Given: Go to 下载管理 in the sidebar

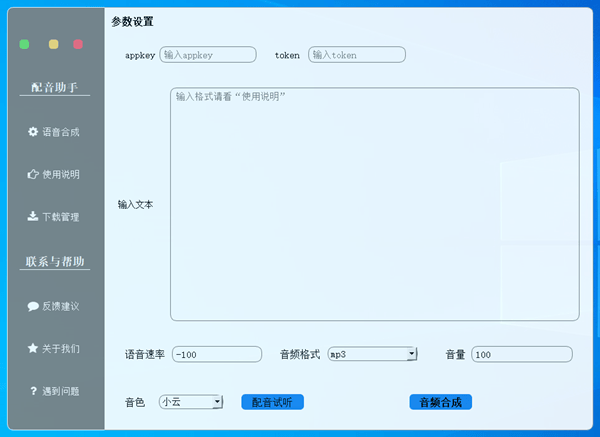Looking at the screenshot, I should (x=54, y=217).
